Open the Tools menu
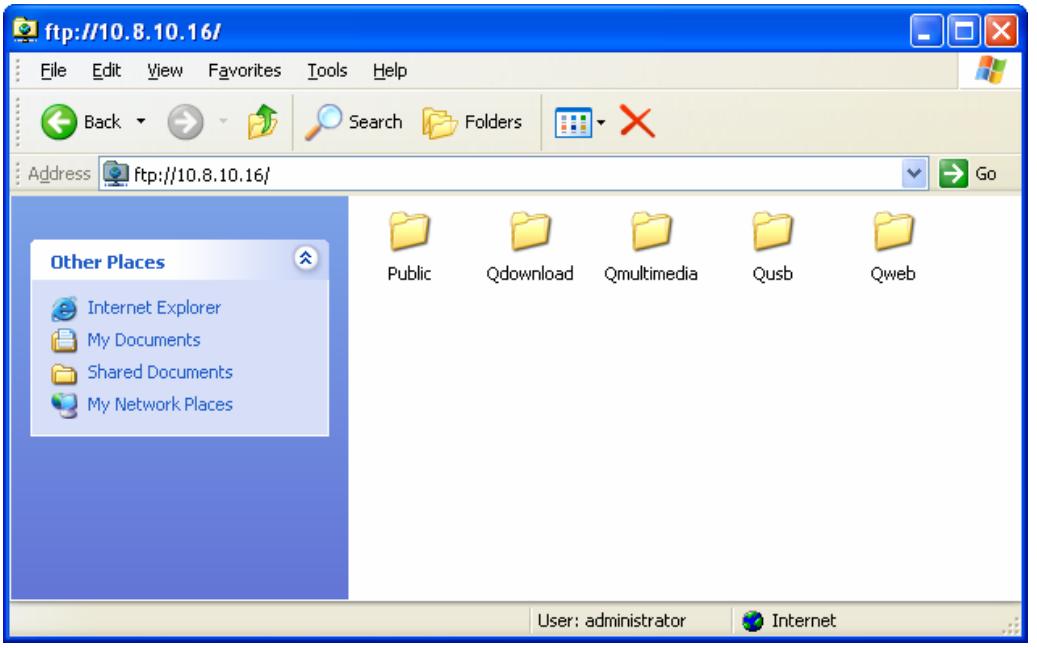Image resolution: width=1037 pixels, height=648 pixels. pyautogui.click(x=327, y=70)
